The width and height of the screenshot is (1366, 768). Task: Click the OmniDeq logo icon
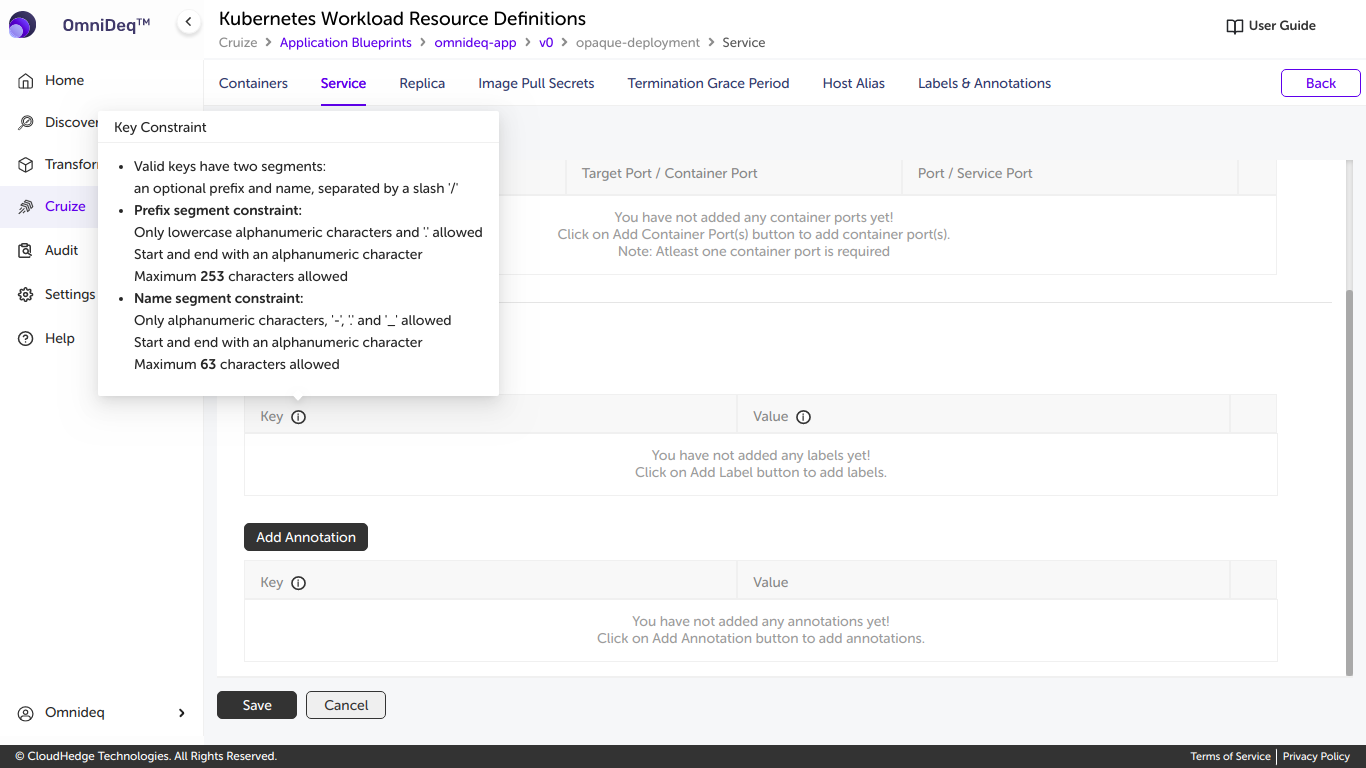pos(22,25)
